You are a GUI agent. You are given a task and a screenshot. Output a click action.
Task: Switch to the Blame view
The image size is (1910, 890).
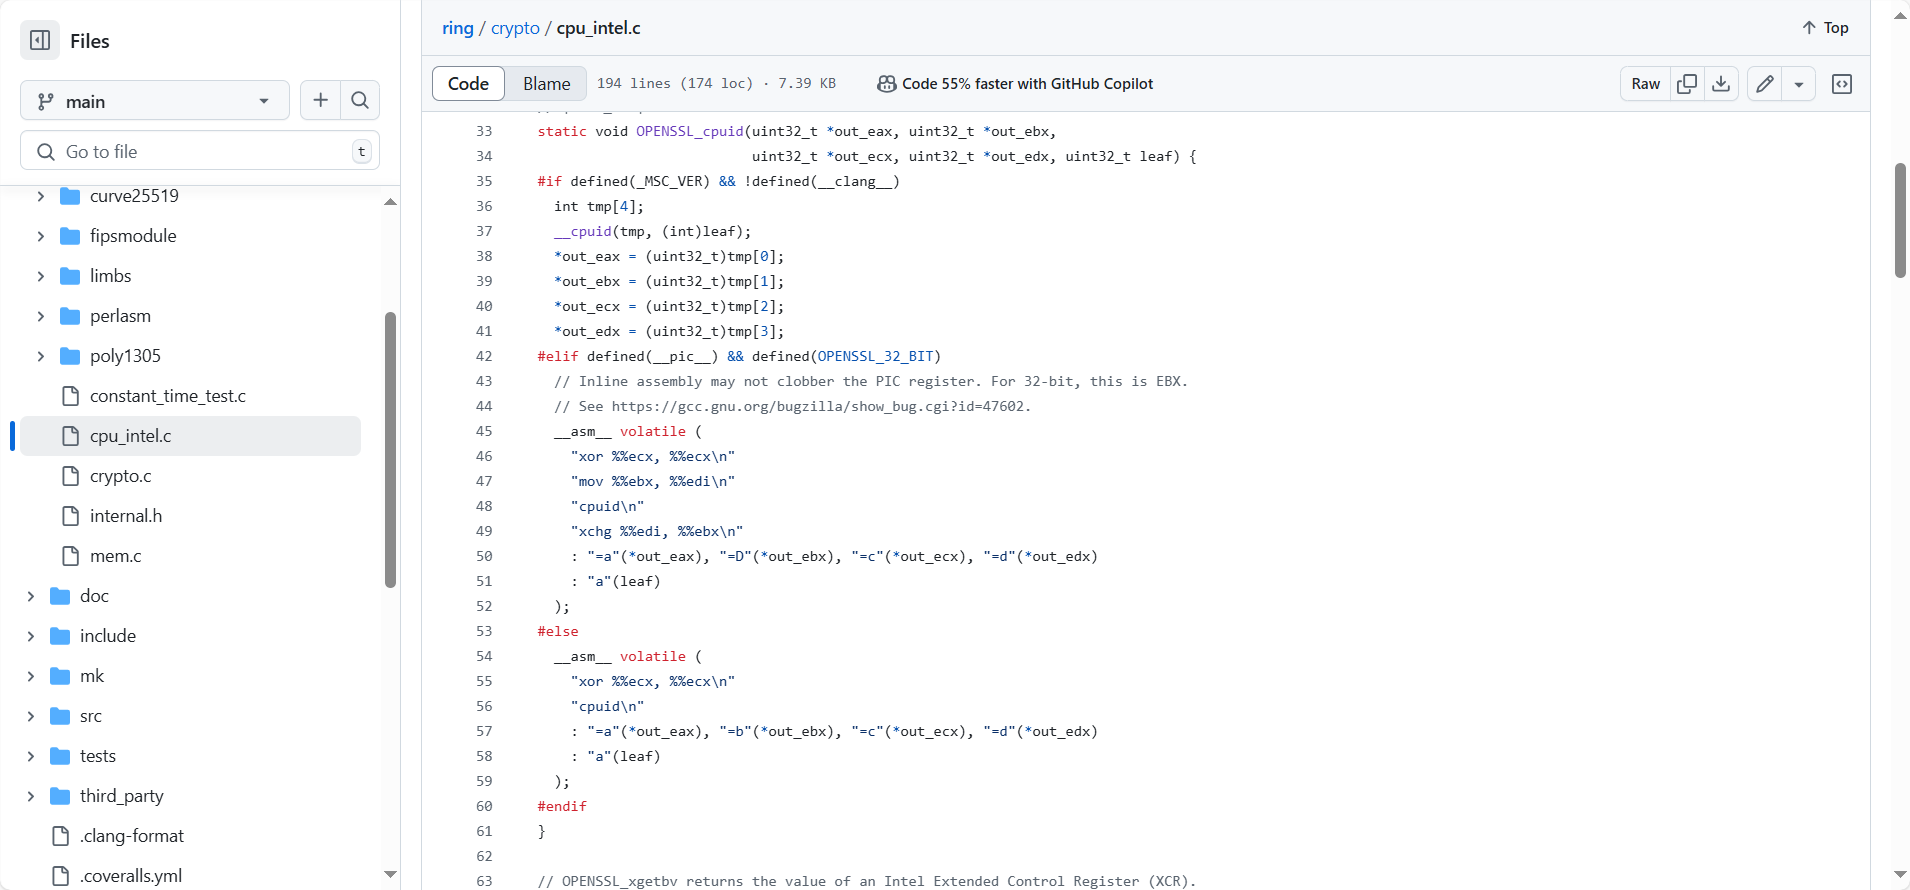point(546,84)
